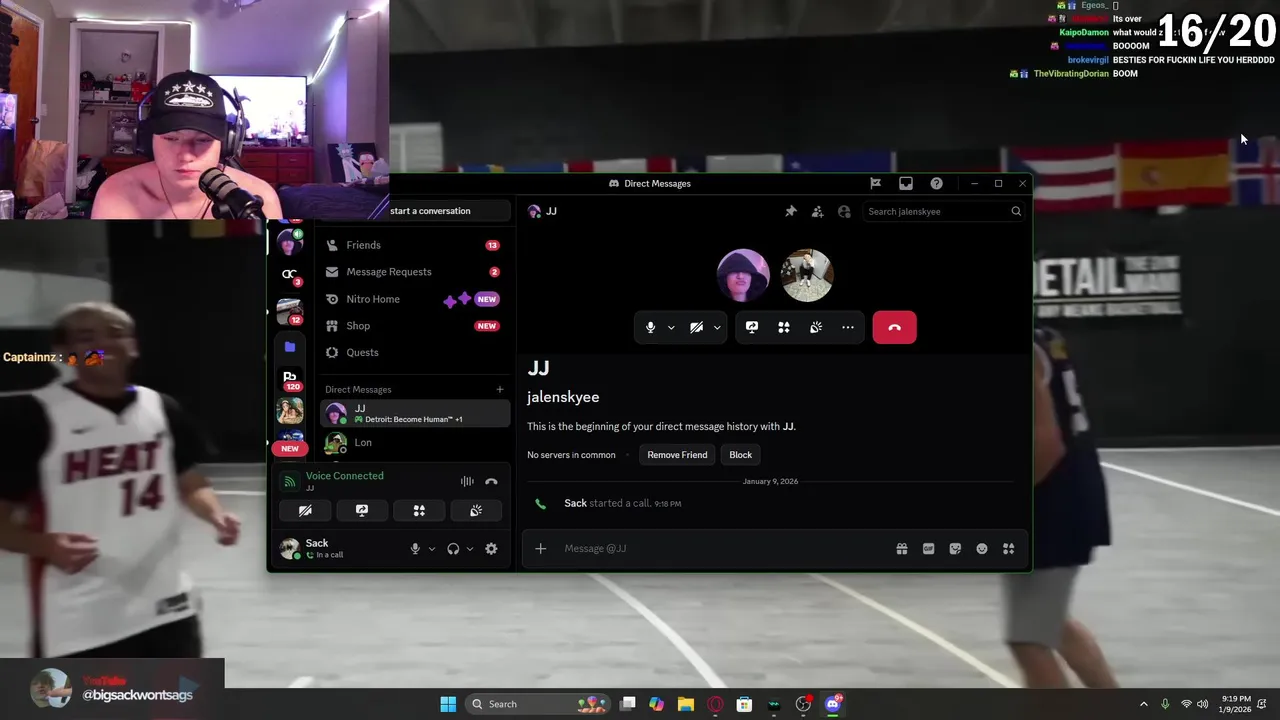Mute mic in Sack user panel
Viewport: 1280px width, 720px height.
click(415, 548)
